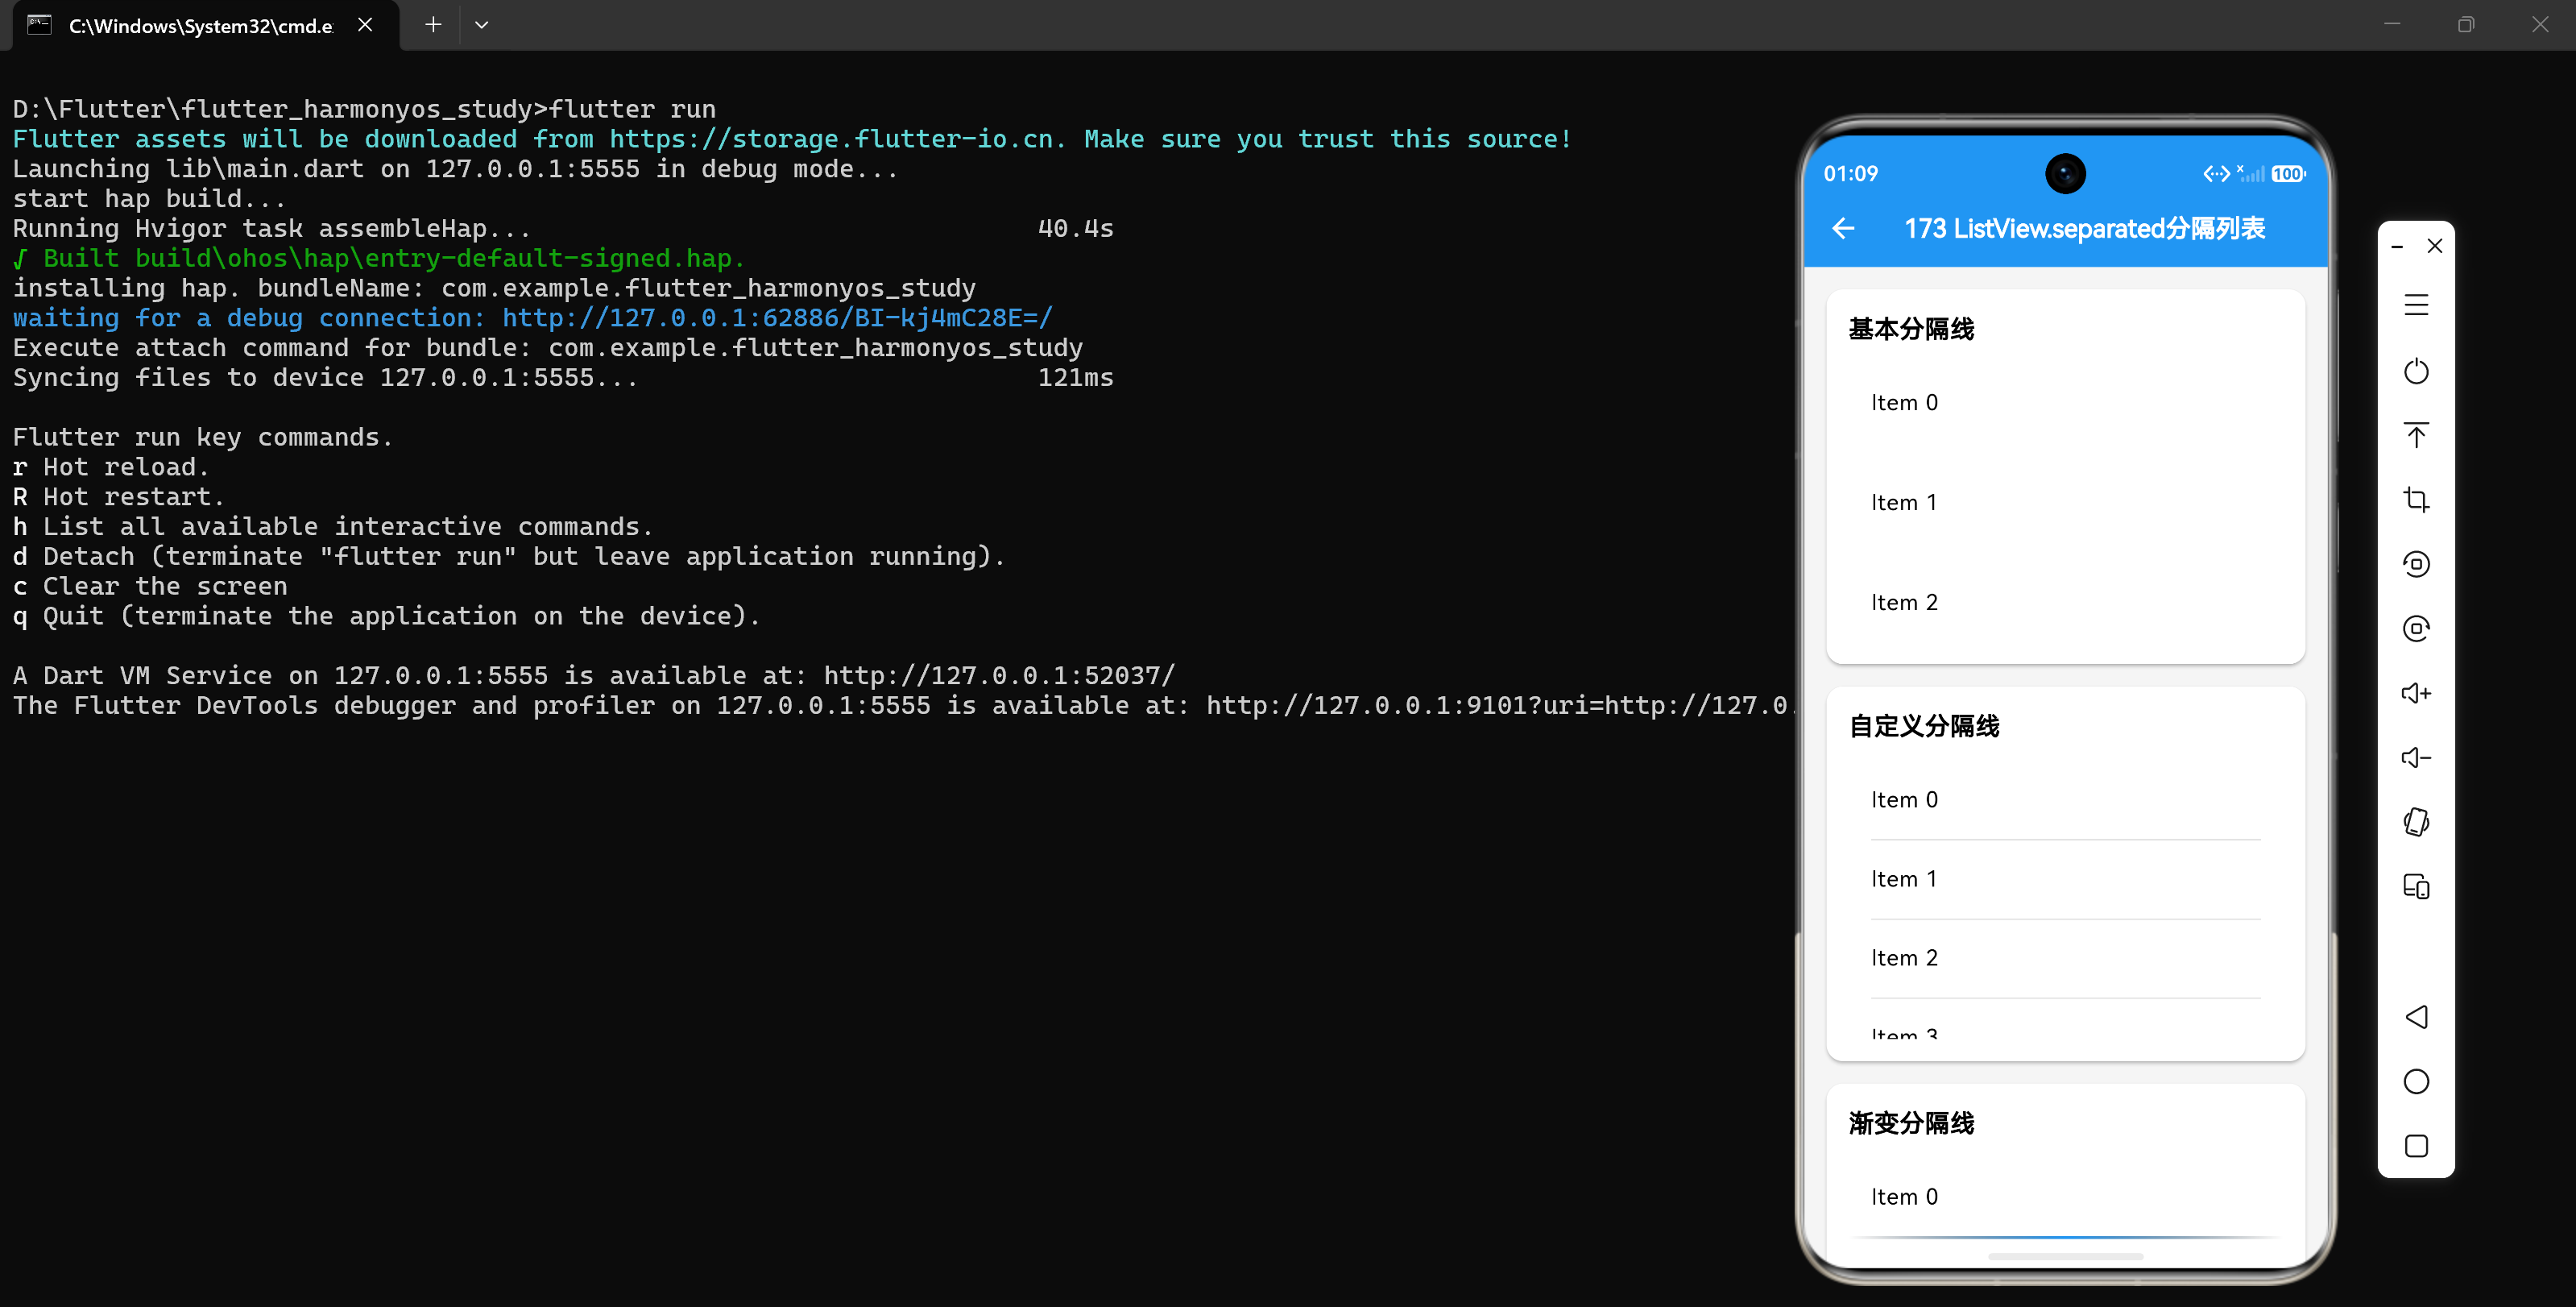2576x1307 pixels.
Task: Click the 'd Detach' command line
Action: (508, 557)
